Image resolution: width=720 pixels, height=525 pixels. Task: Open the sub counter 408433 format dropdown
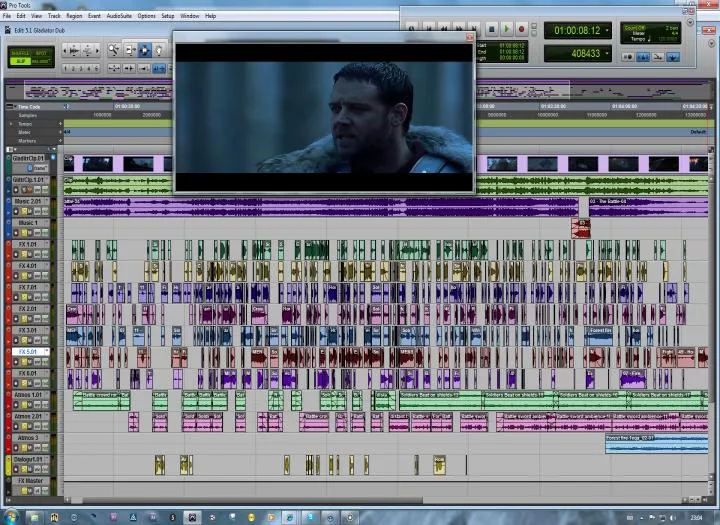(608, 54)
